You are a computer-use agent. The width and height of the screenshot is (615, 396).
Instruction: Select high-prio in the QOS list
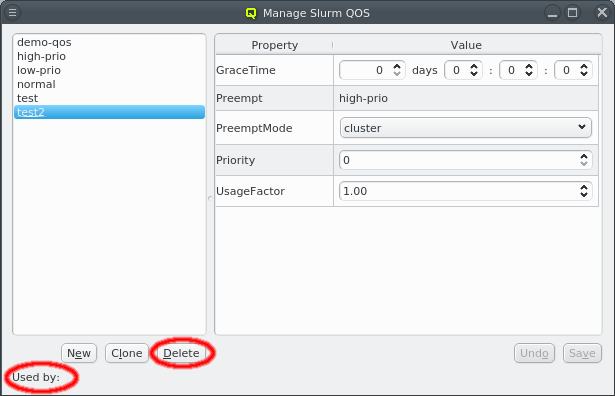coord(109,56)
